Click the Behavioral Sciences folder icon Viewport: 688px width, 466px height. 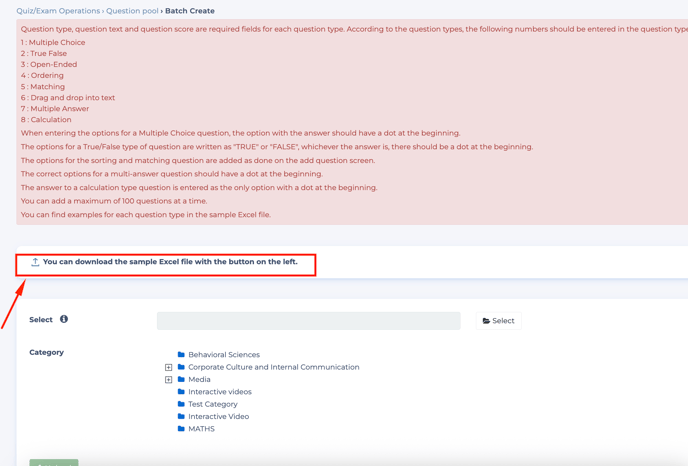pos(181,355)
